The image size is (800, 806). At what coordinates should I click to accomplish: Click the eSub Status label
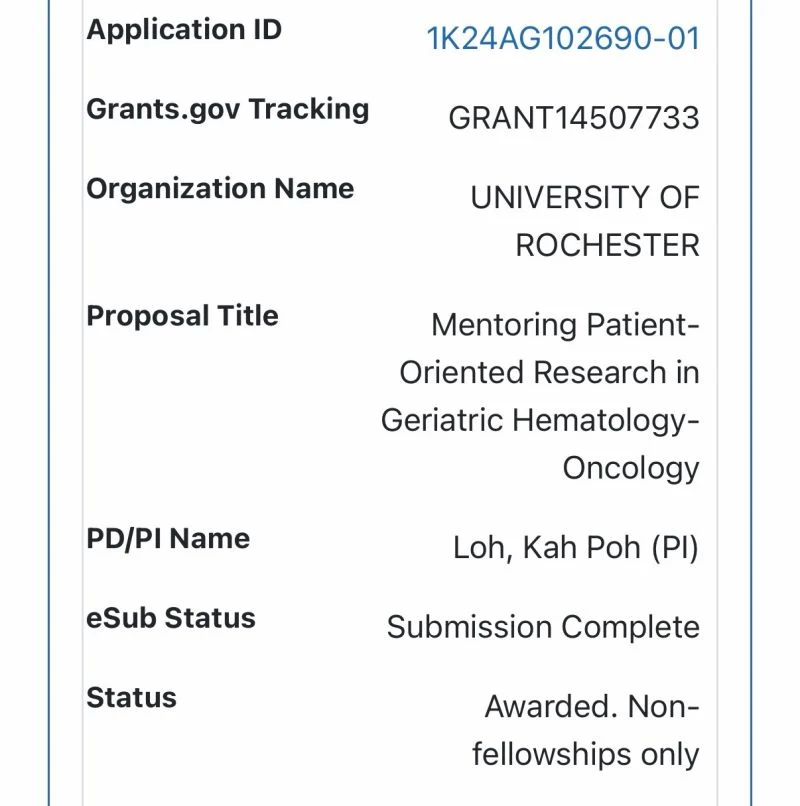171,618
